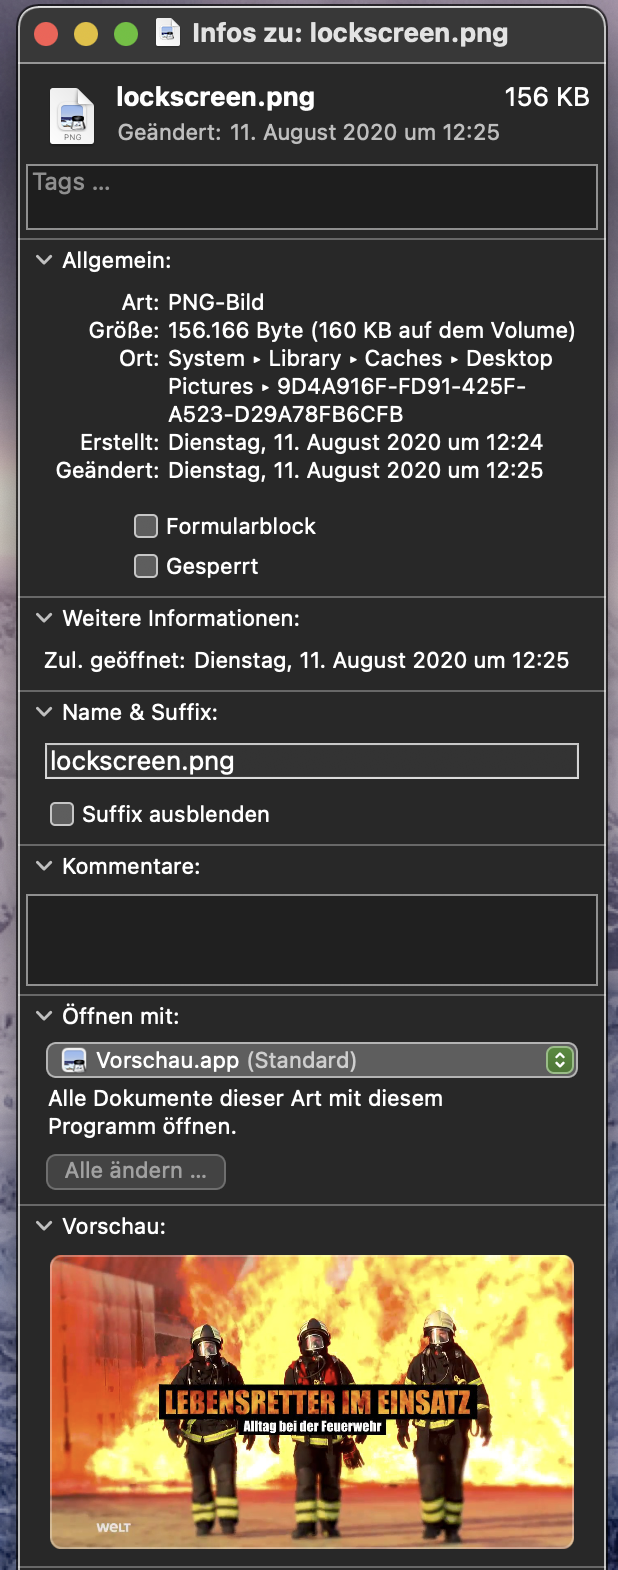
Task: Toggle the Gesperrt checkbox
Action: [x=146, y=566]
